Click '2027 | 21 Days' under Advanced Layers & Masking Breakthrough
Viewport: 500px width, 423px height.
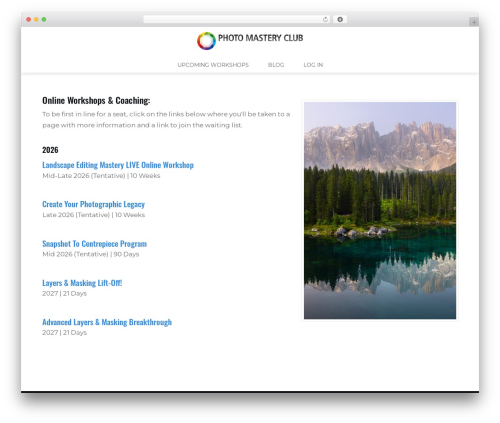65,332
